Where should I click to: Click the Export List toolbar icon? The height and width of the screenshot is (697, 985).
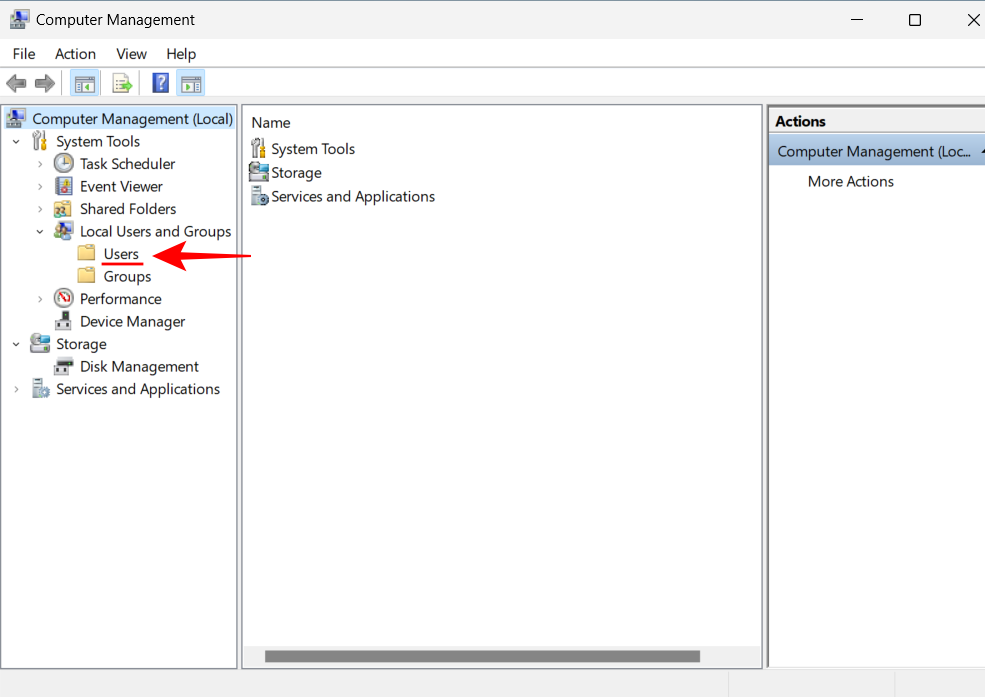pos(122,83)
